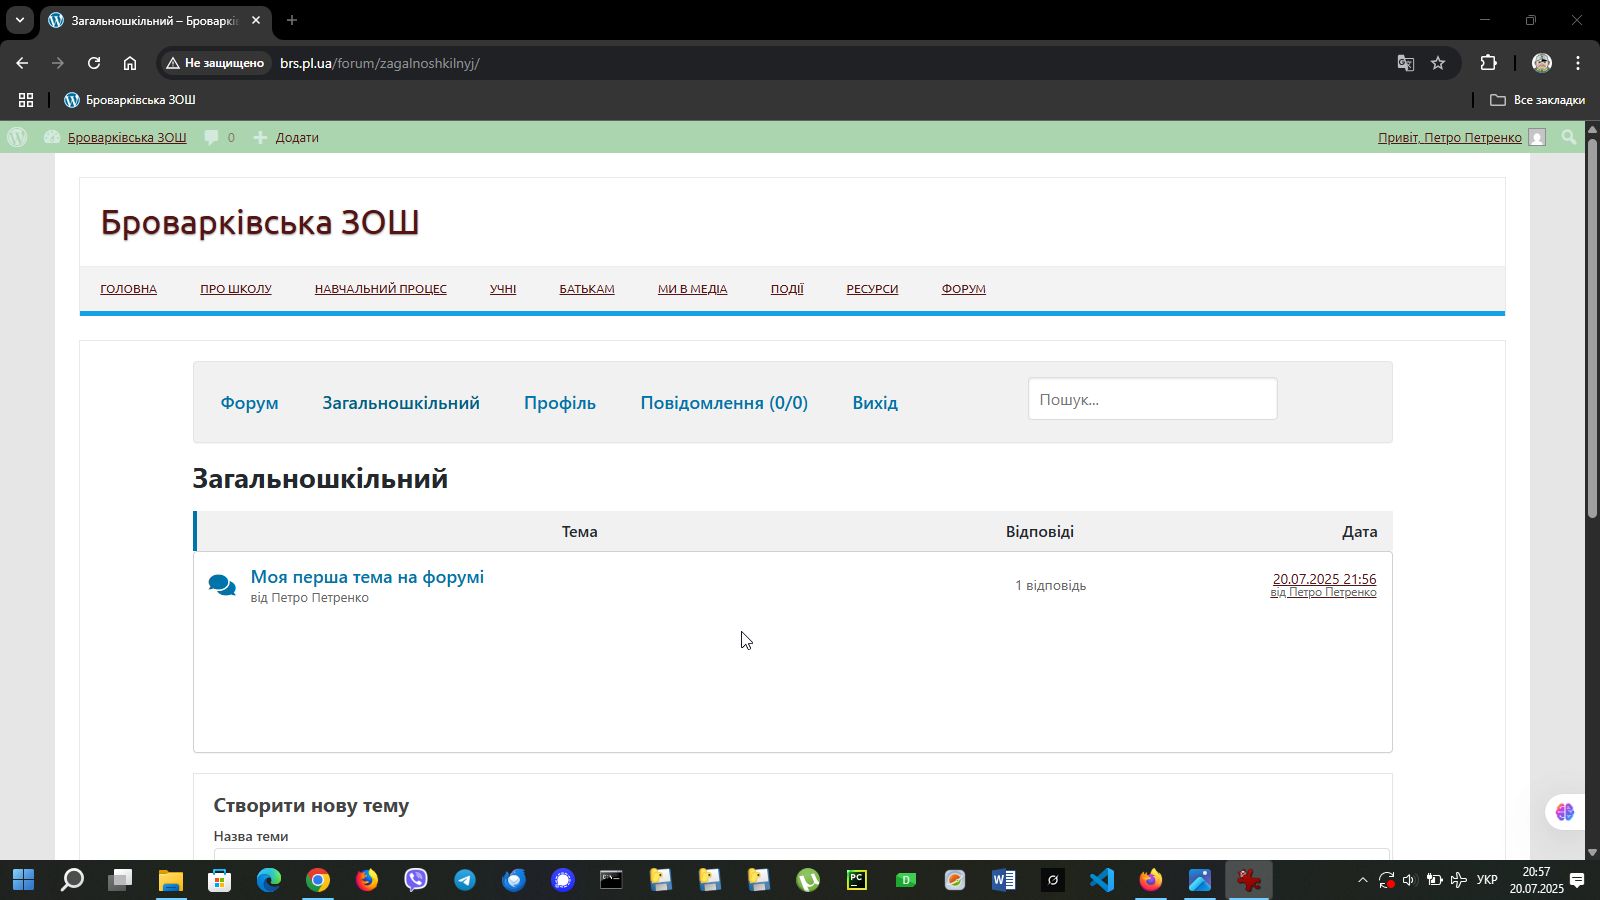Open the Chrome three-dot menu
The image size is (1600, 900).
[x=1578, y=63]
